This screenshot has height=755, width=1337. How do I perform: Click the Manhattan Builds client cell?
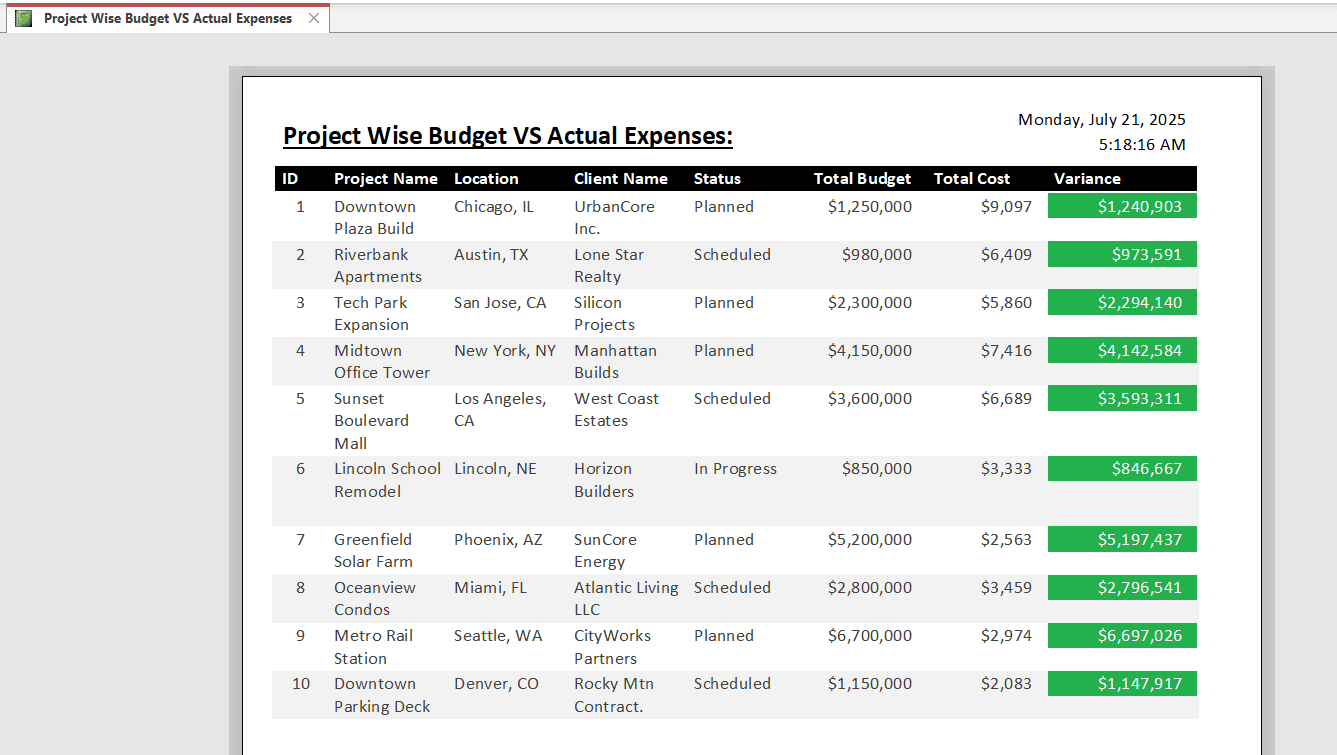[x=615, y=361]
